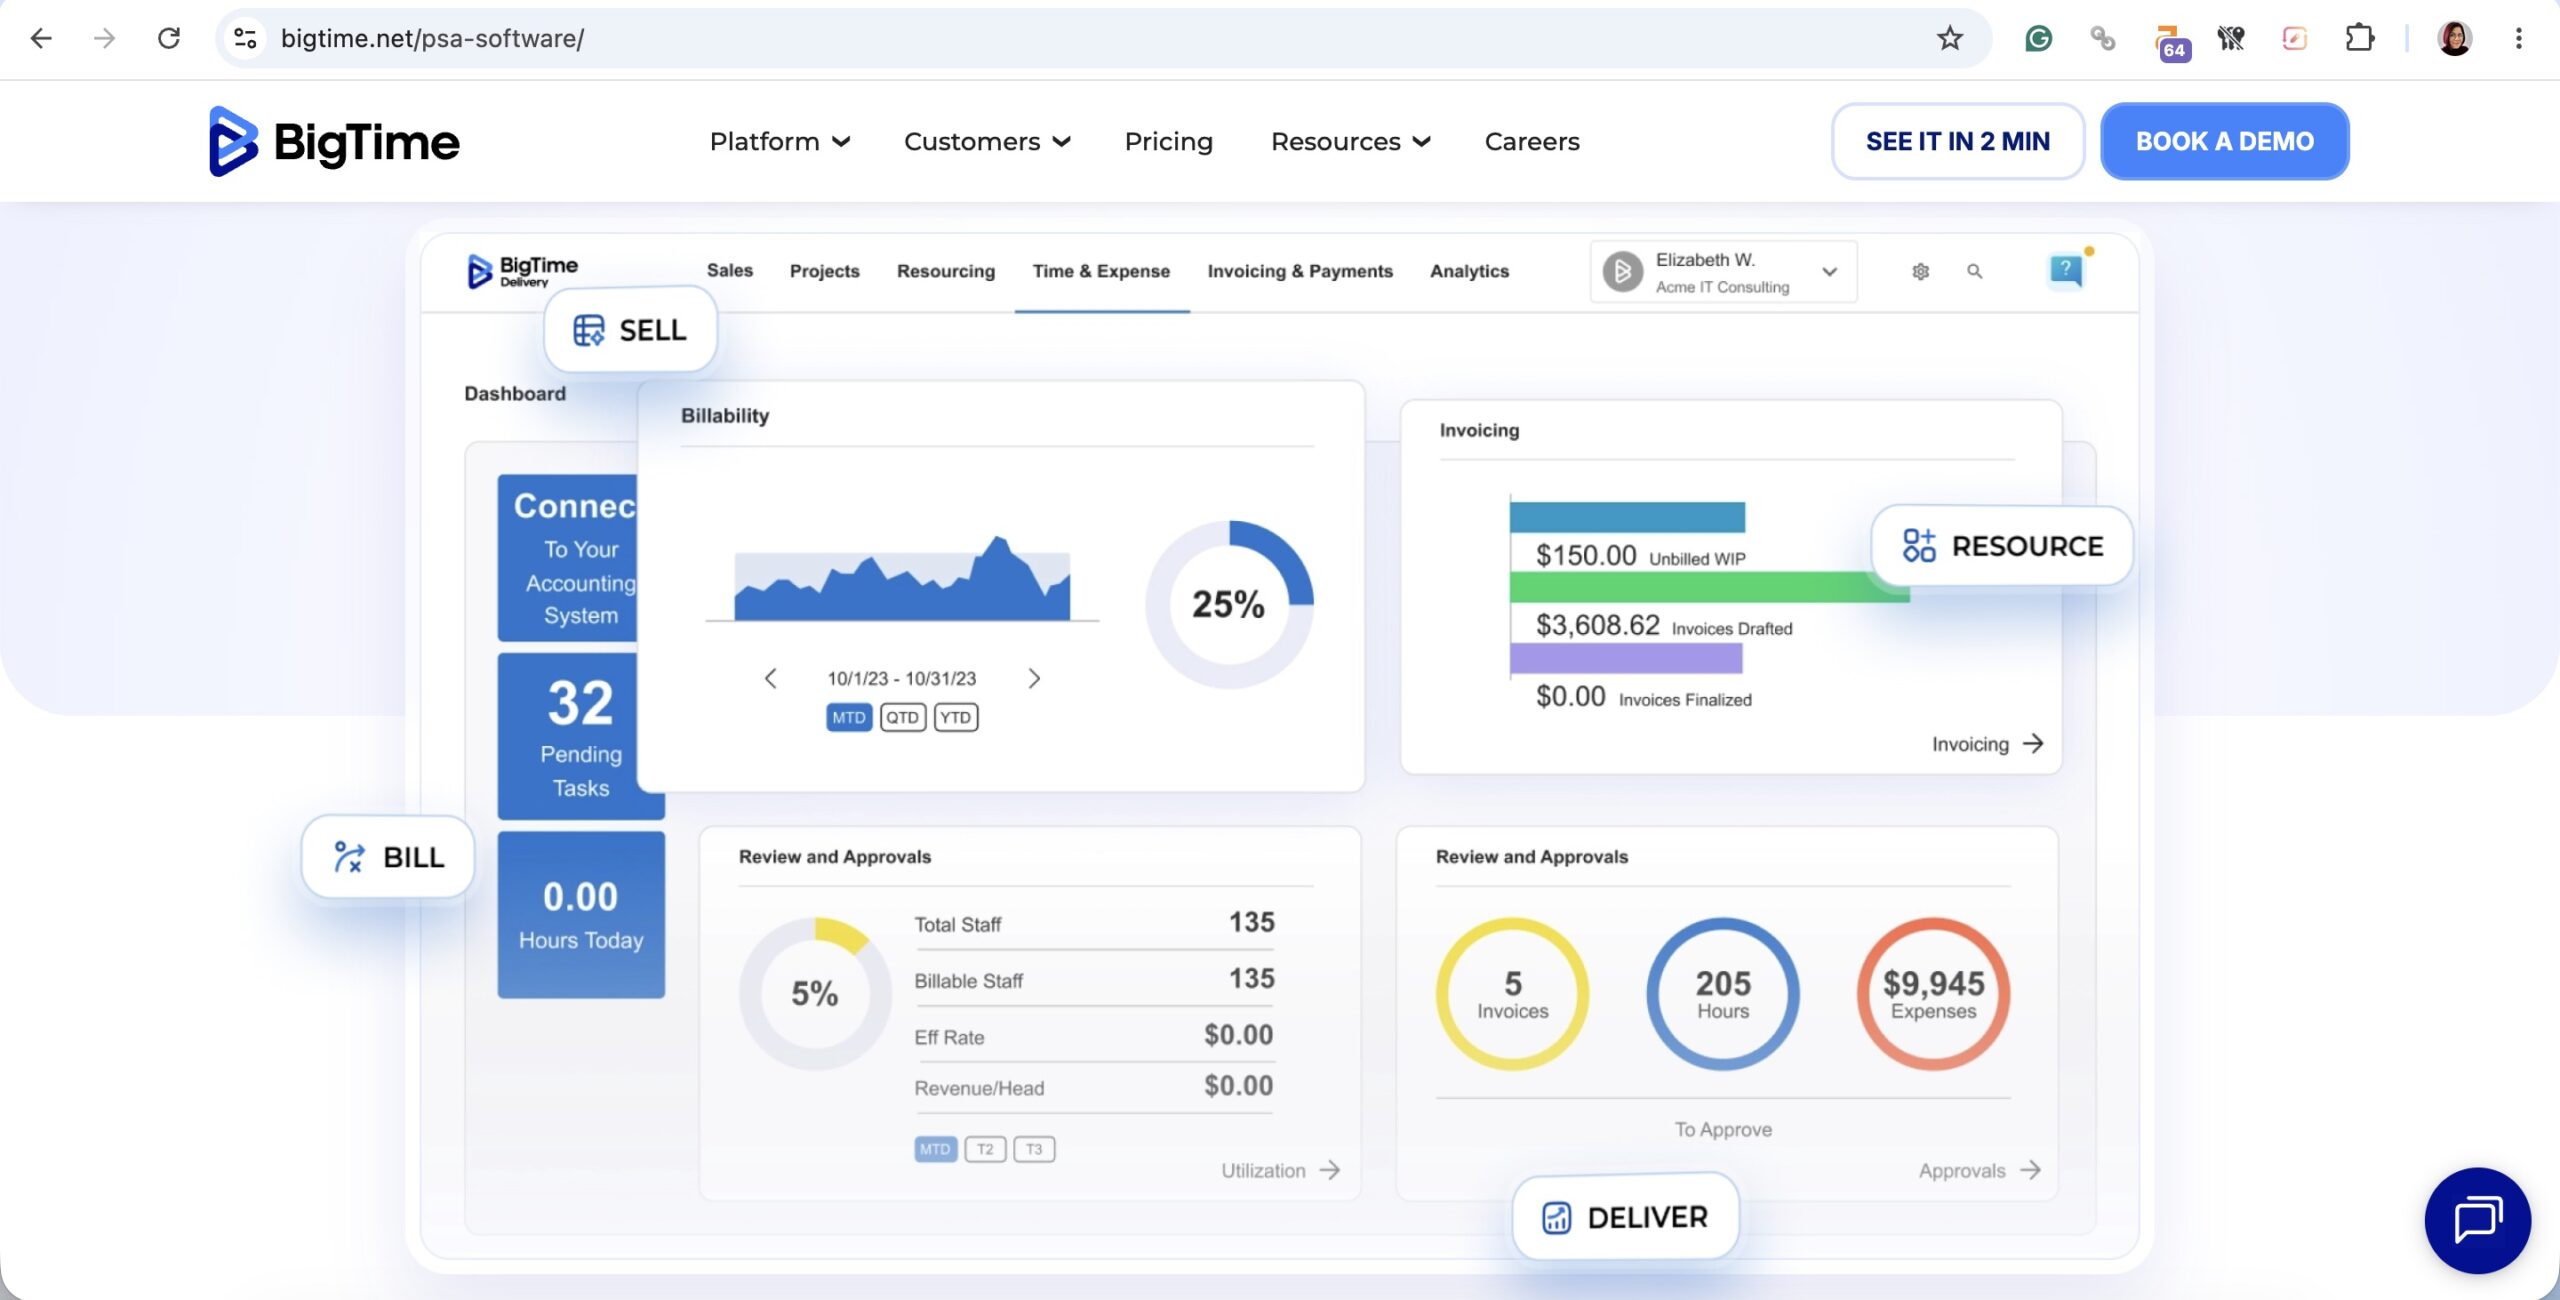Reload the page with the refresh icon
The image size is (2560, 1300).
[169, 38]
